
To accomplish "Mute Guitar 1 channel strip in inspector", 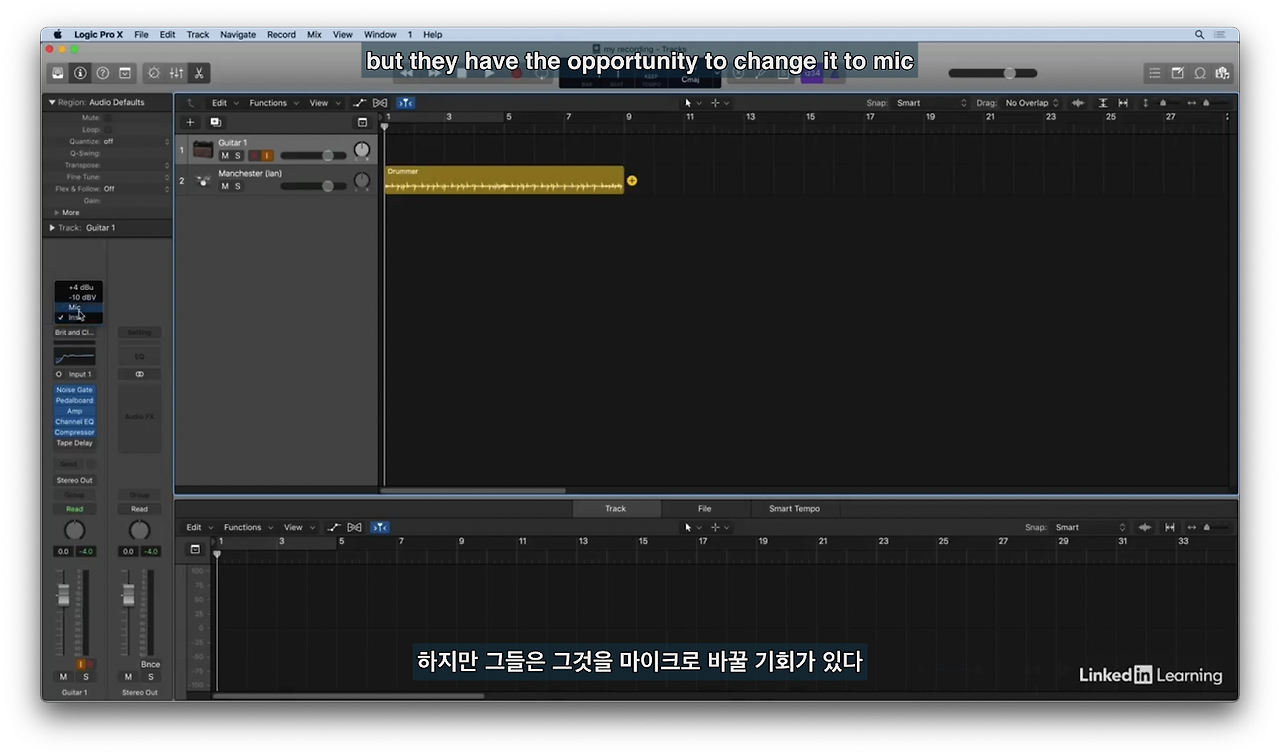I will pos(63,677).
